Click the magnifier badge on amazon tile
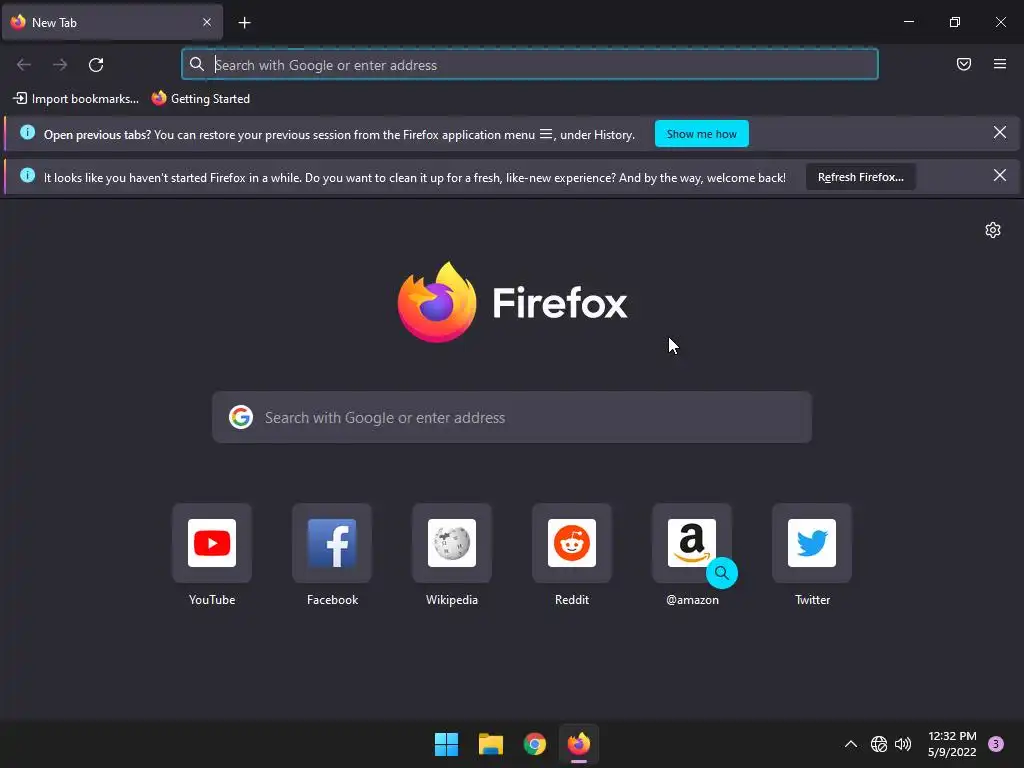This screenshot has width=1024, height=768. 722,573
